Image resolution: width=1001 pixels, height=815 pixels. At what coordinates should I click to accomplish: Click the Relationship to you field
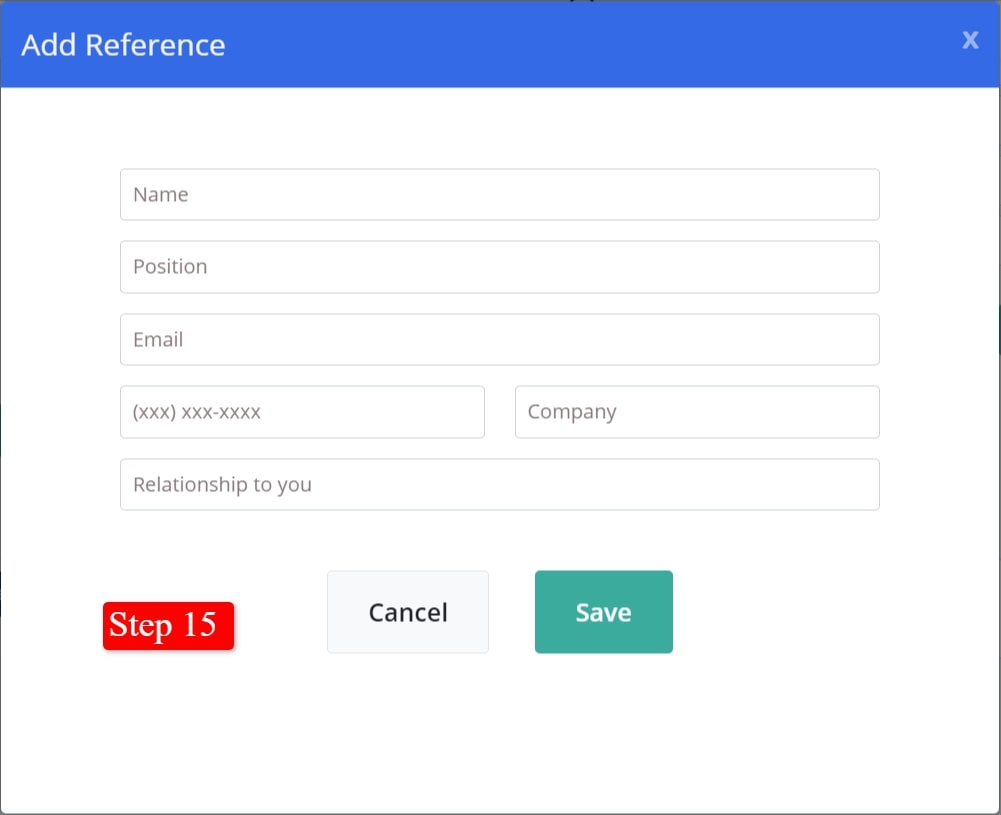tap(499, 485)
